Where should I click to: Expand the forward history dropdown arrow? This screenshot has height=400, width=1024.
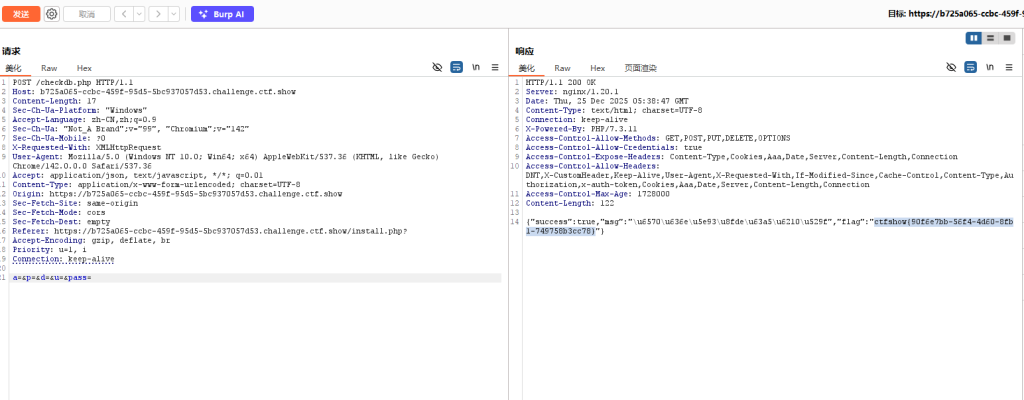tap(174, 14)
